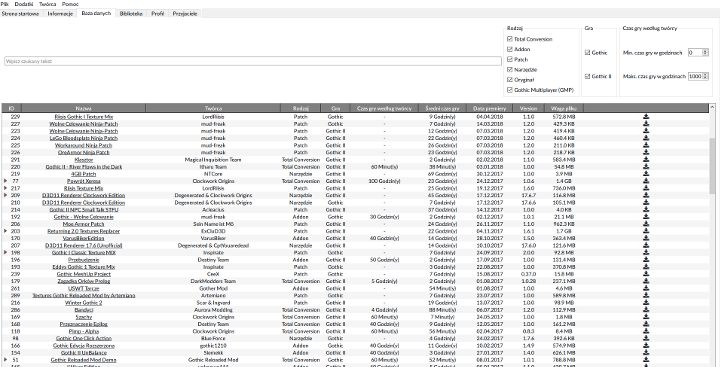The width and height of the screenshot is (720, 367).
Task: Switch to the Biblioteka tab
Action: pyautogui.click(x=131, y=14)
